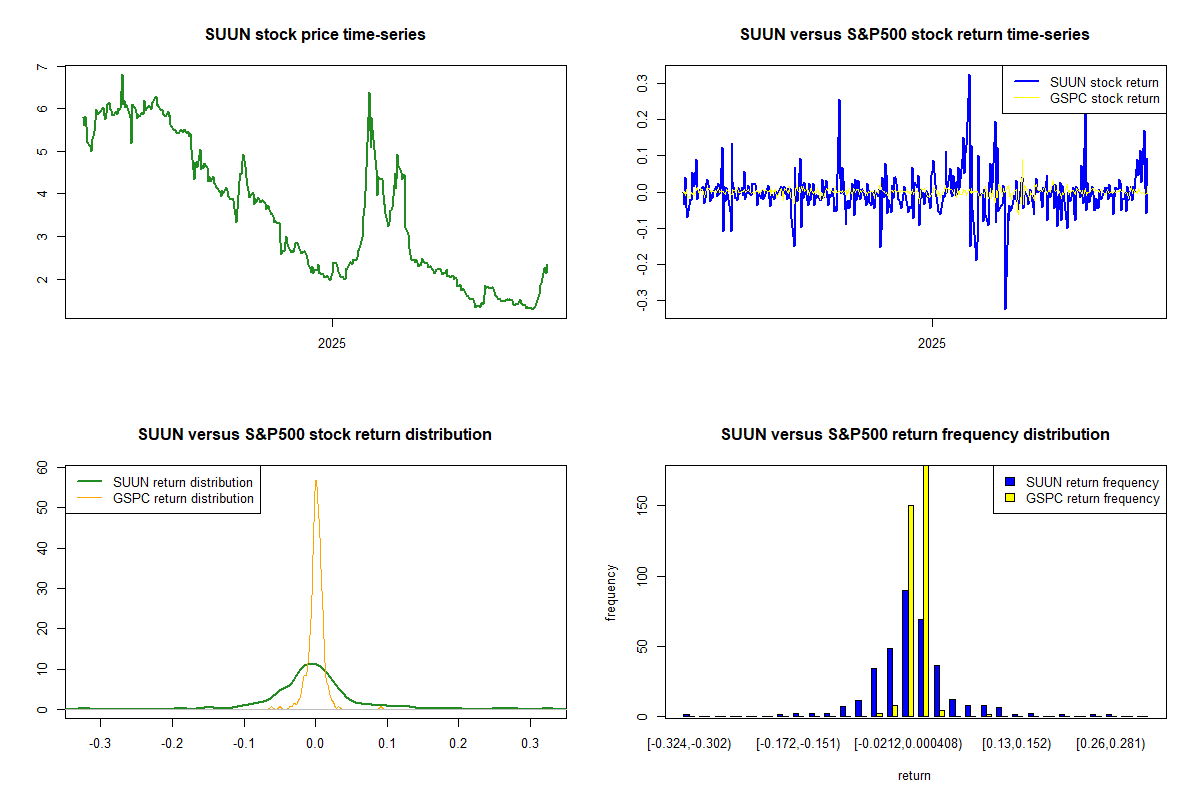Click the "[-0.0212,0.000408)" histogram bin label
This screenshot has height=800, width=1200.
[909, 744]
